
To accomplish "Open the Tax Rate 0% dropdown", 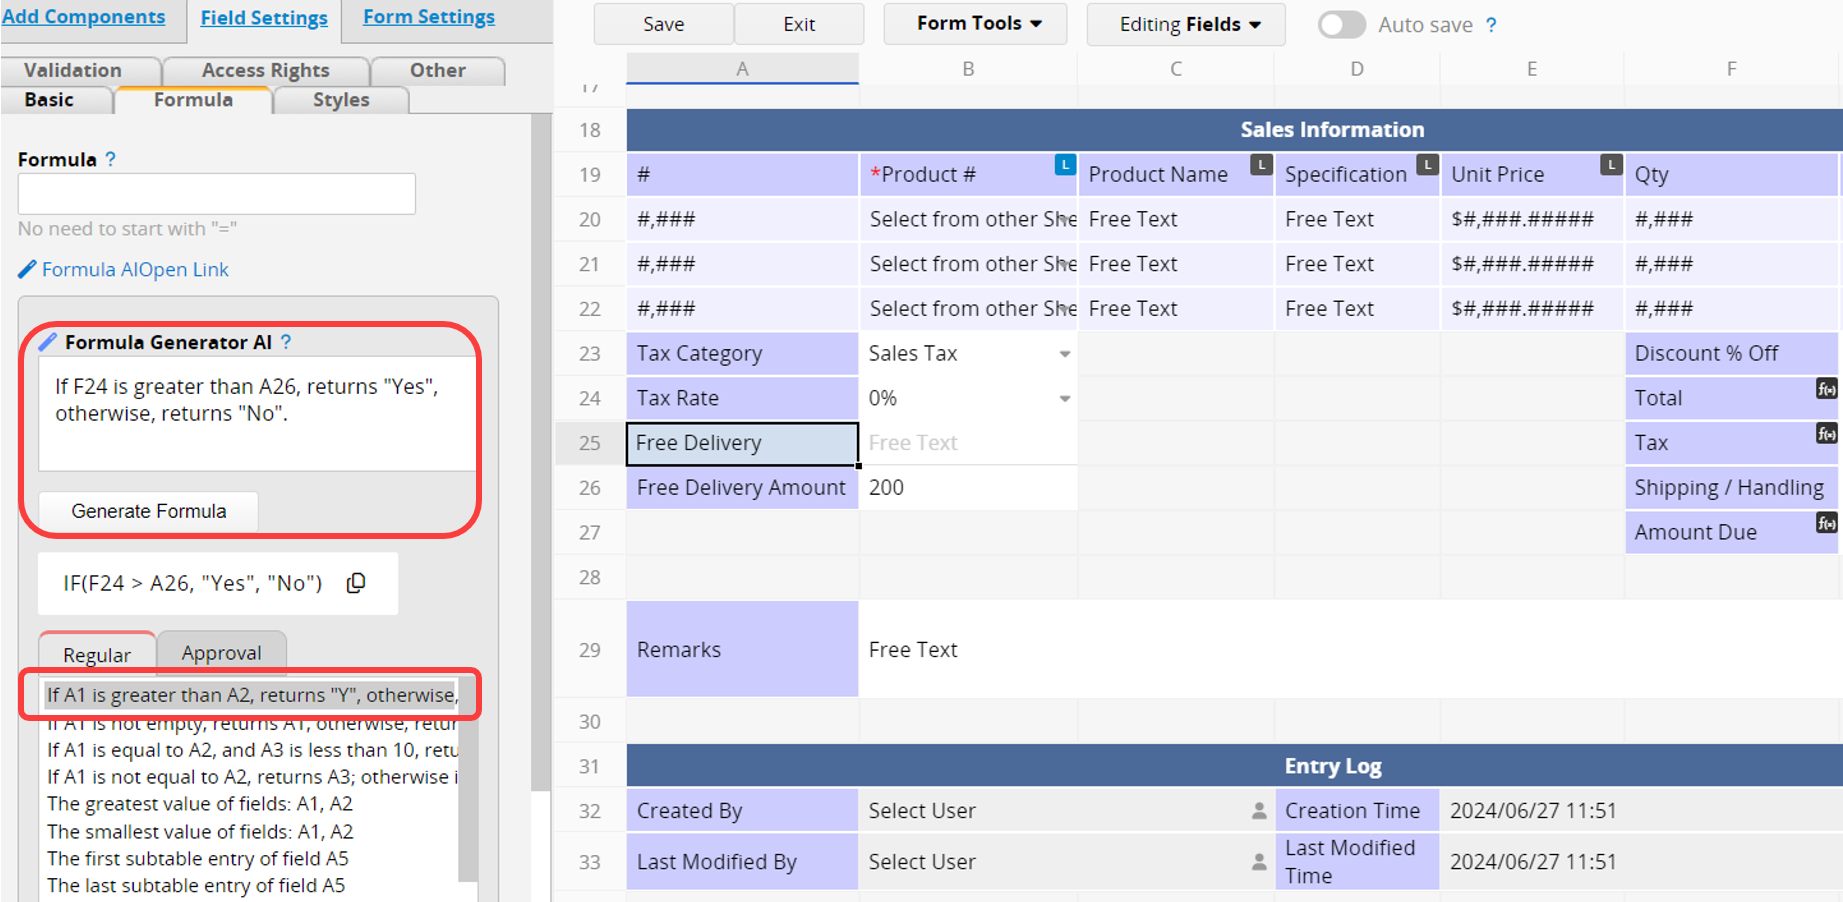I will (1065, 399).
